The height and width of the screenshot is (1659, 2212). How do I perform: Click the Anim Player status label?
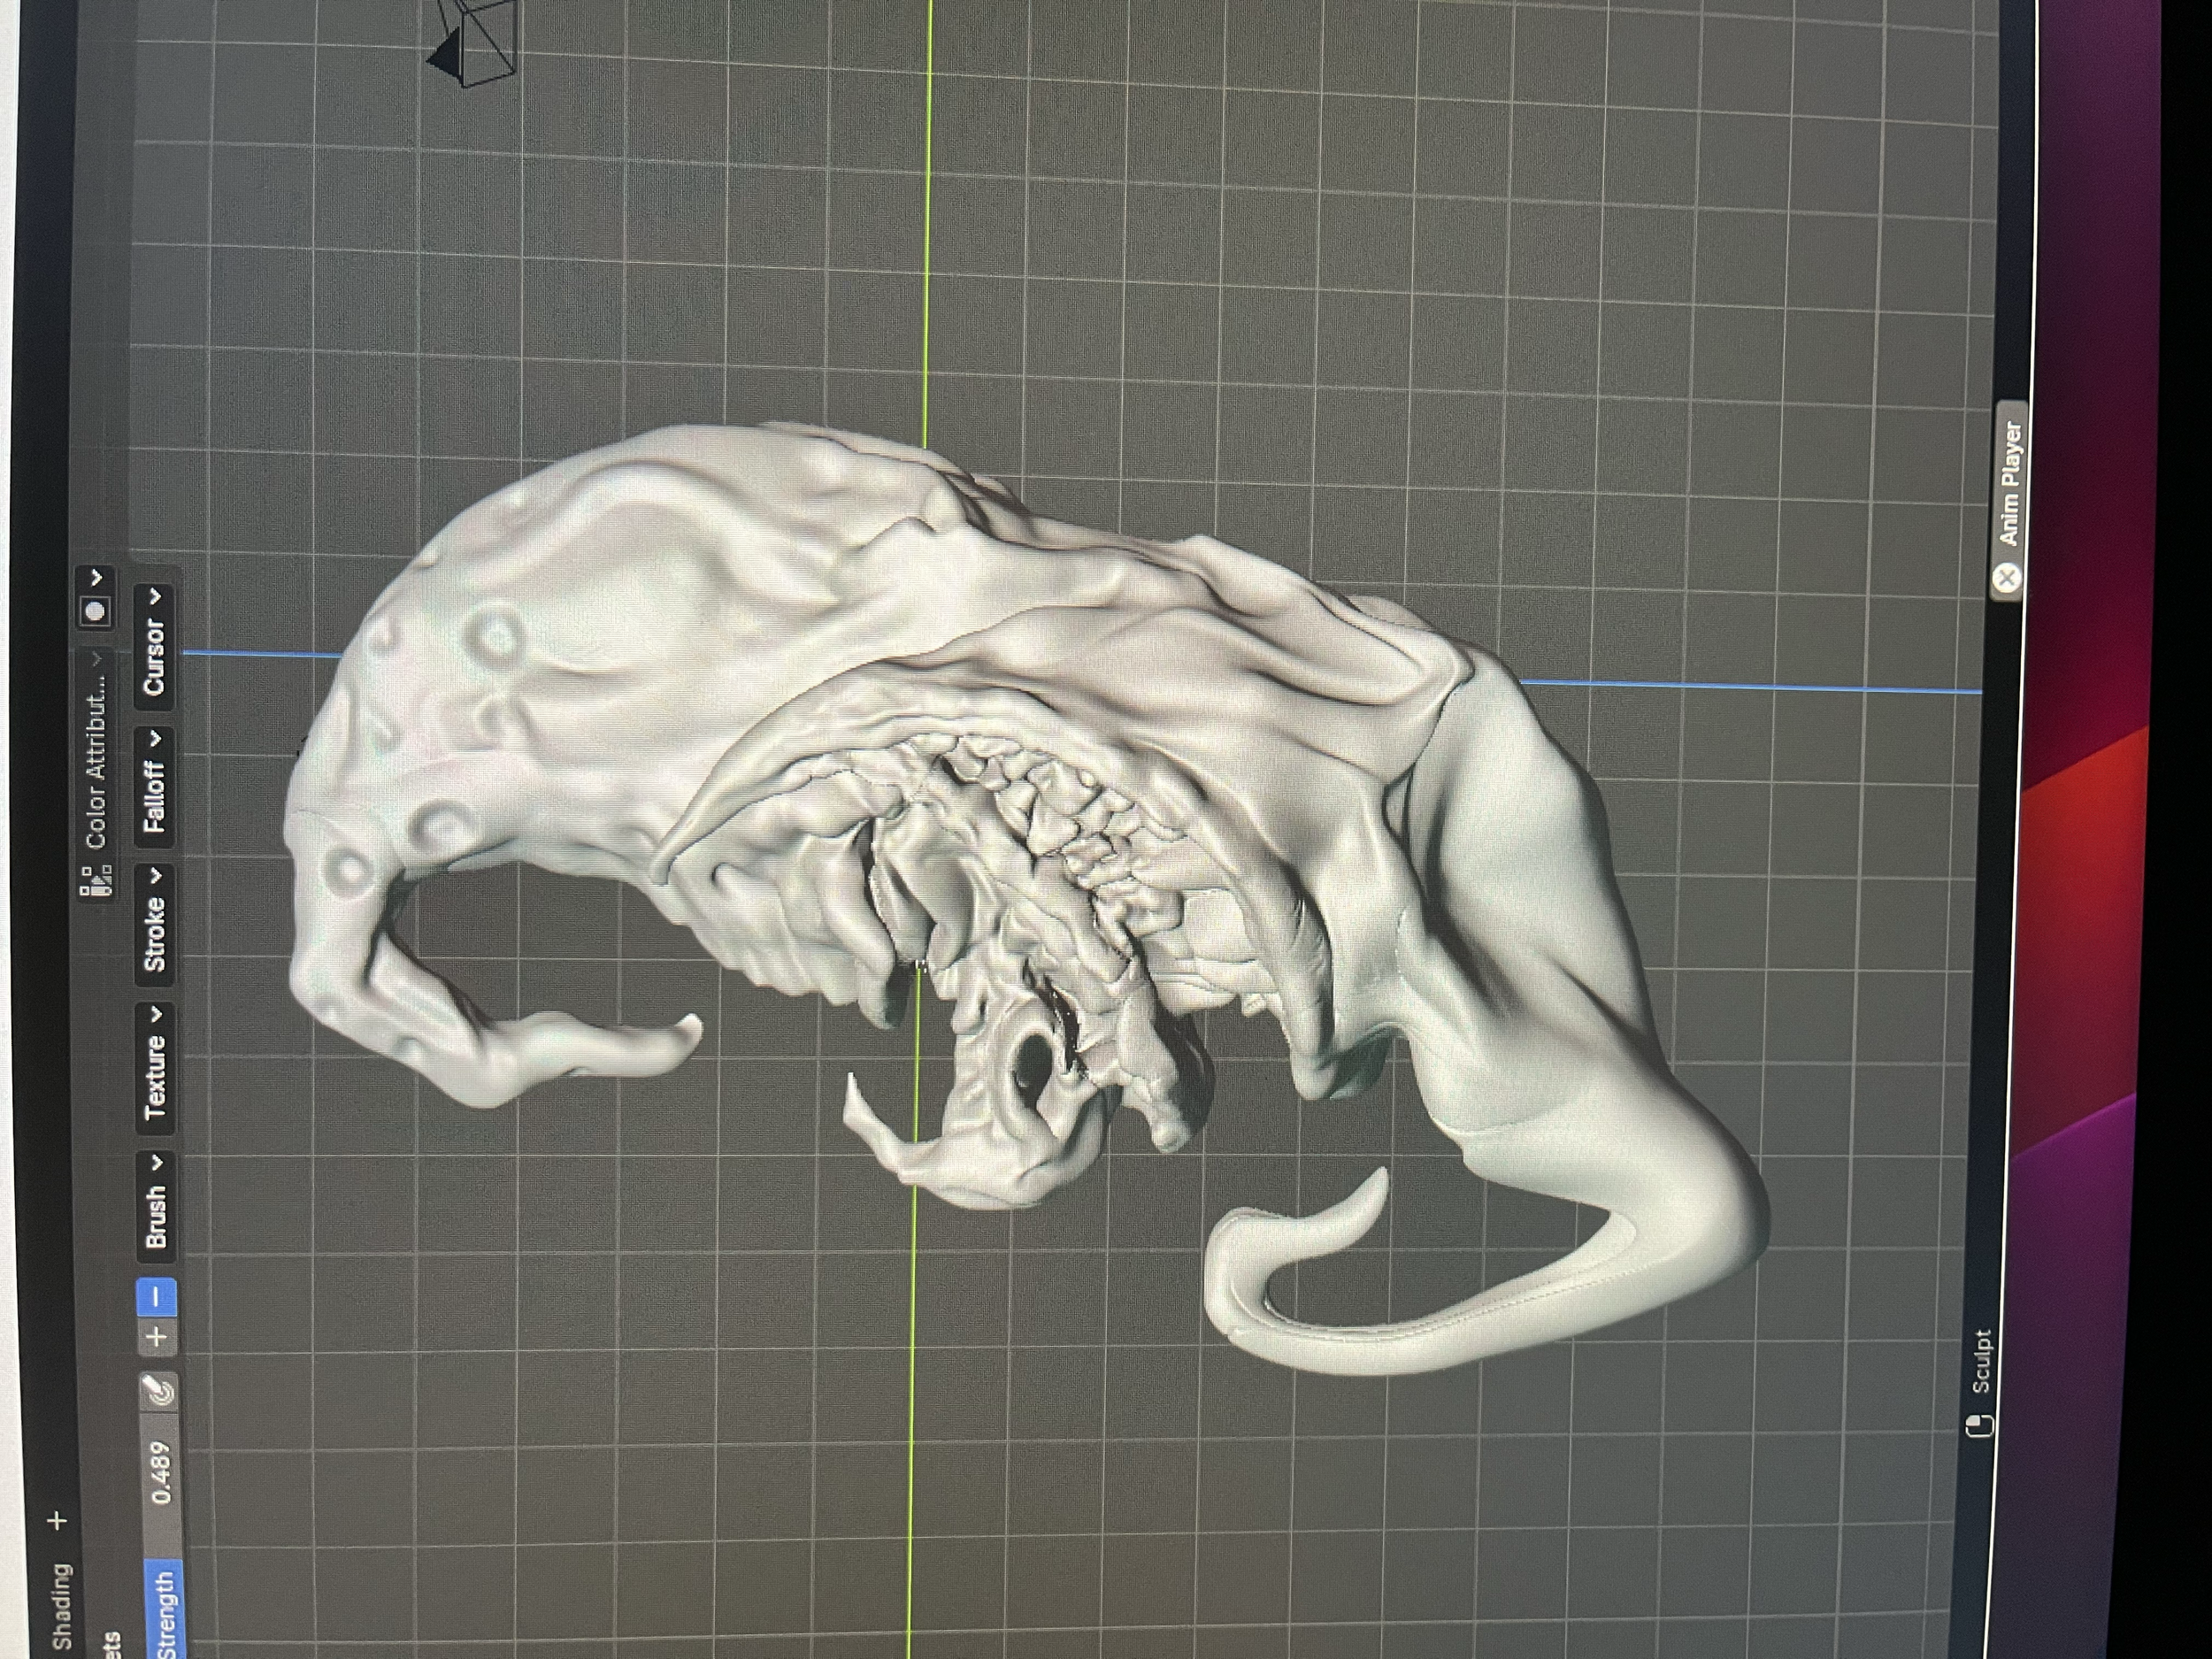coord(2011,485)
